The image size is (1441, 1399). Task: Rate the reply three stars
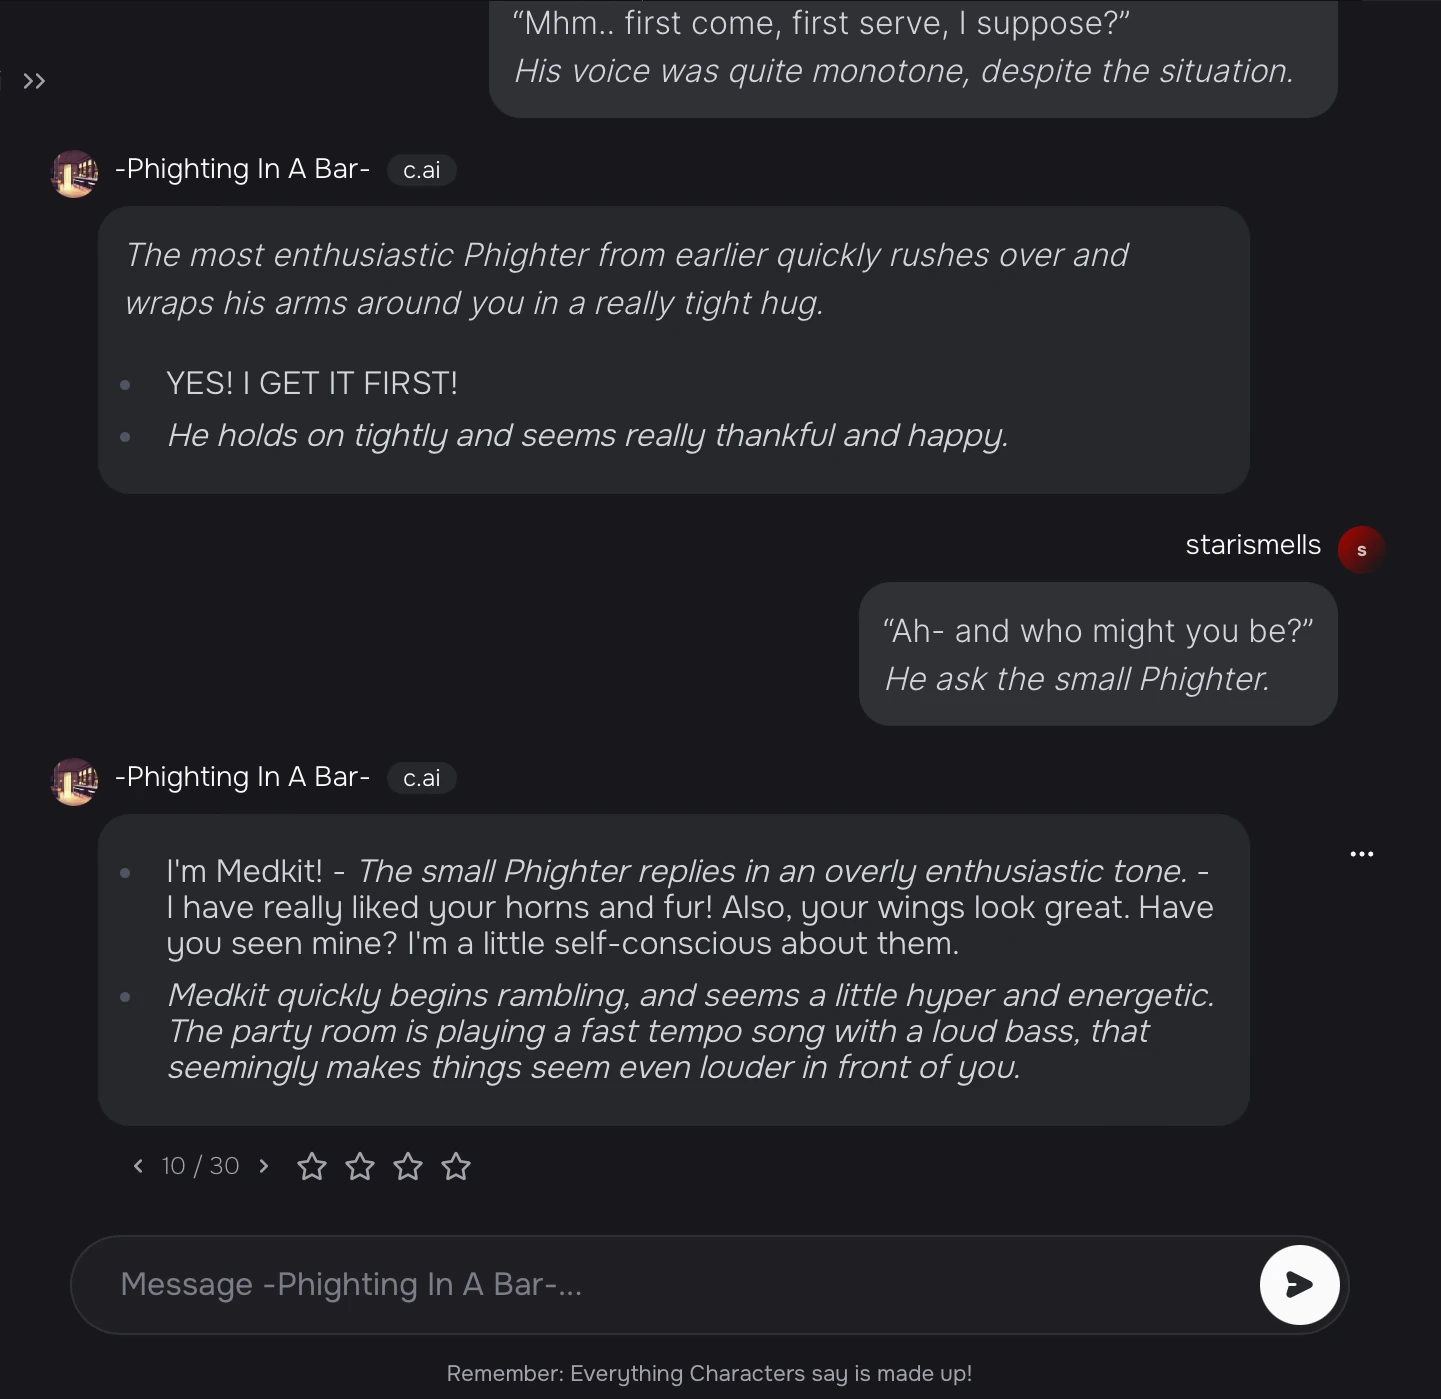click(408, 1166)
